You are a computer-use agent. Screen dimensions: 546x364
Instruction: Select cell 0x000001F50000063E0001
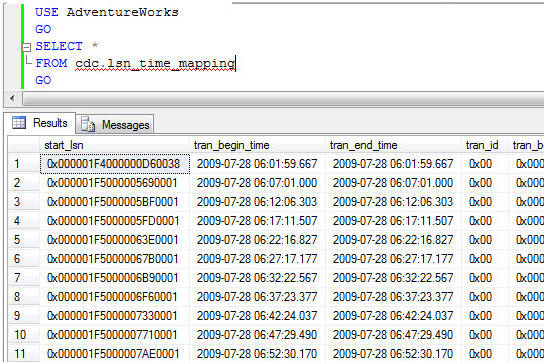pyautogui.click(x=115, y=240)
